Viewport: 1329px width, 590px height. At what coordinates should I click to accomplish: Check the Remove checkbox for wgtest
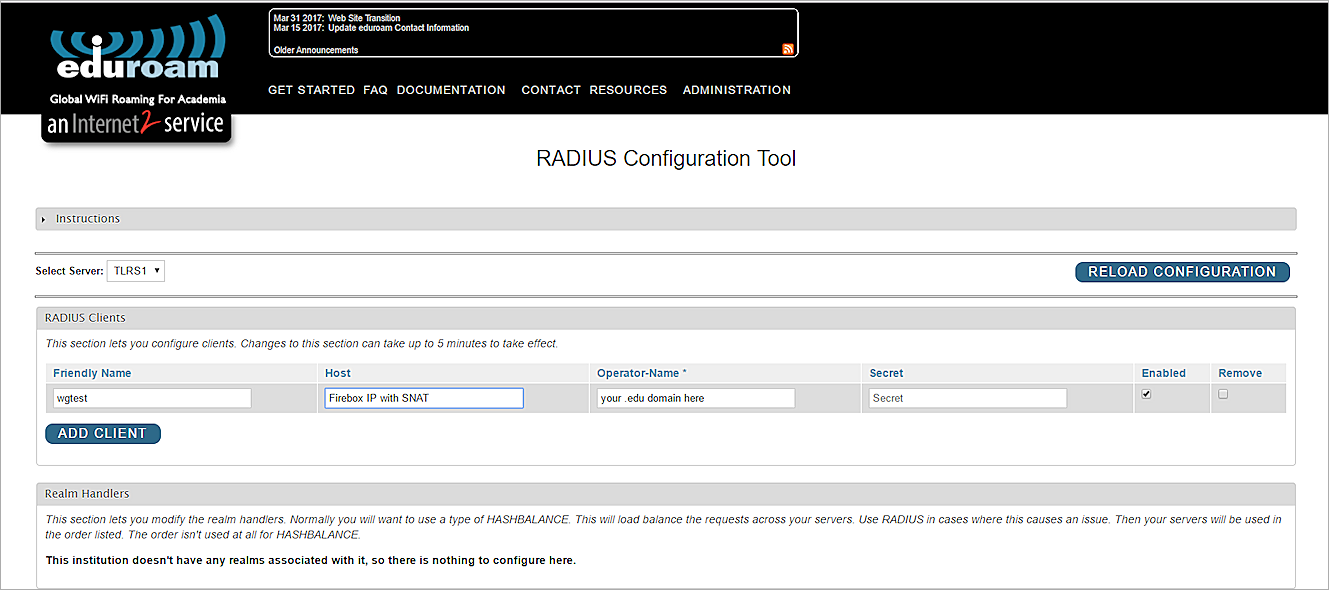[x=1223, y=394]
